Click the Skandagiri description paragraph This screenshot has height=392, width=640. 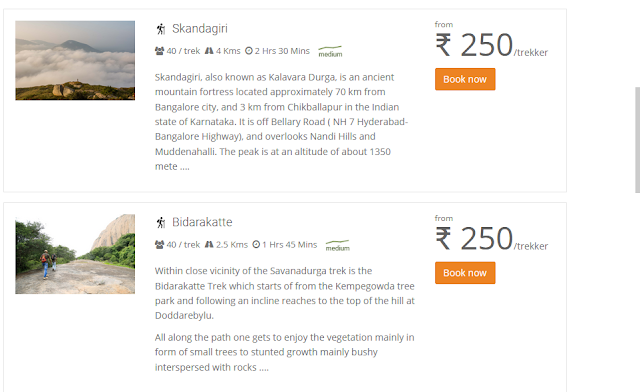click(281, 122)
